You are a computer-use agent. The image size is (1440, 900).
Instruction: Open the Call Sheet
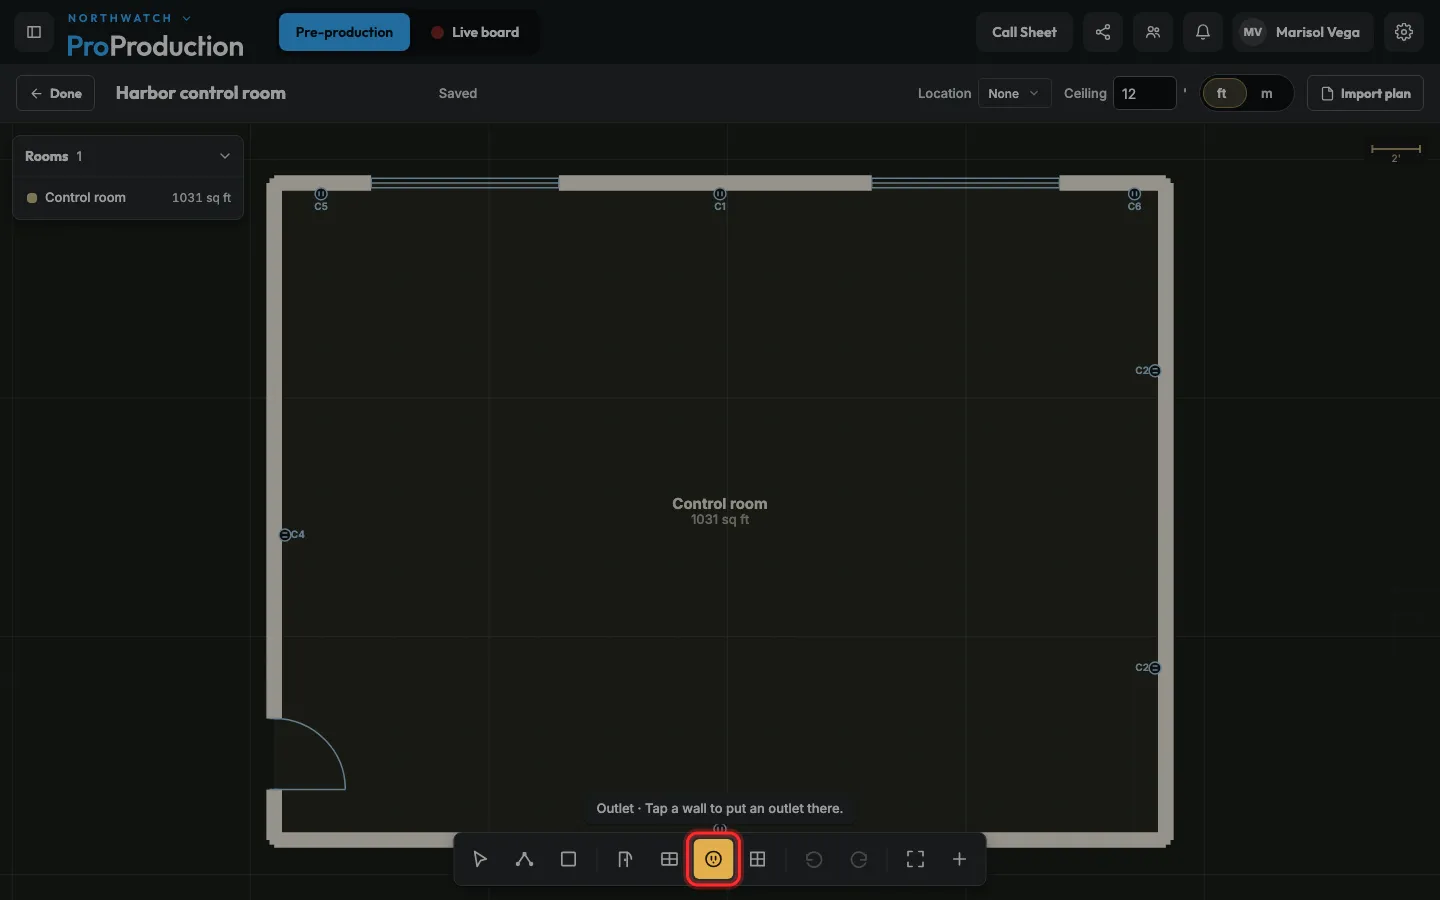1024,32
